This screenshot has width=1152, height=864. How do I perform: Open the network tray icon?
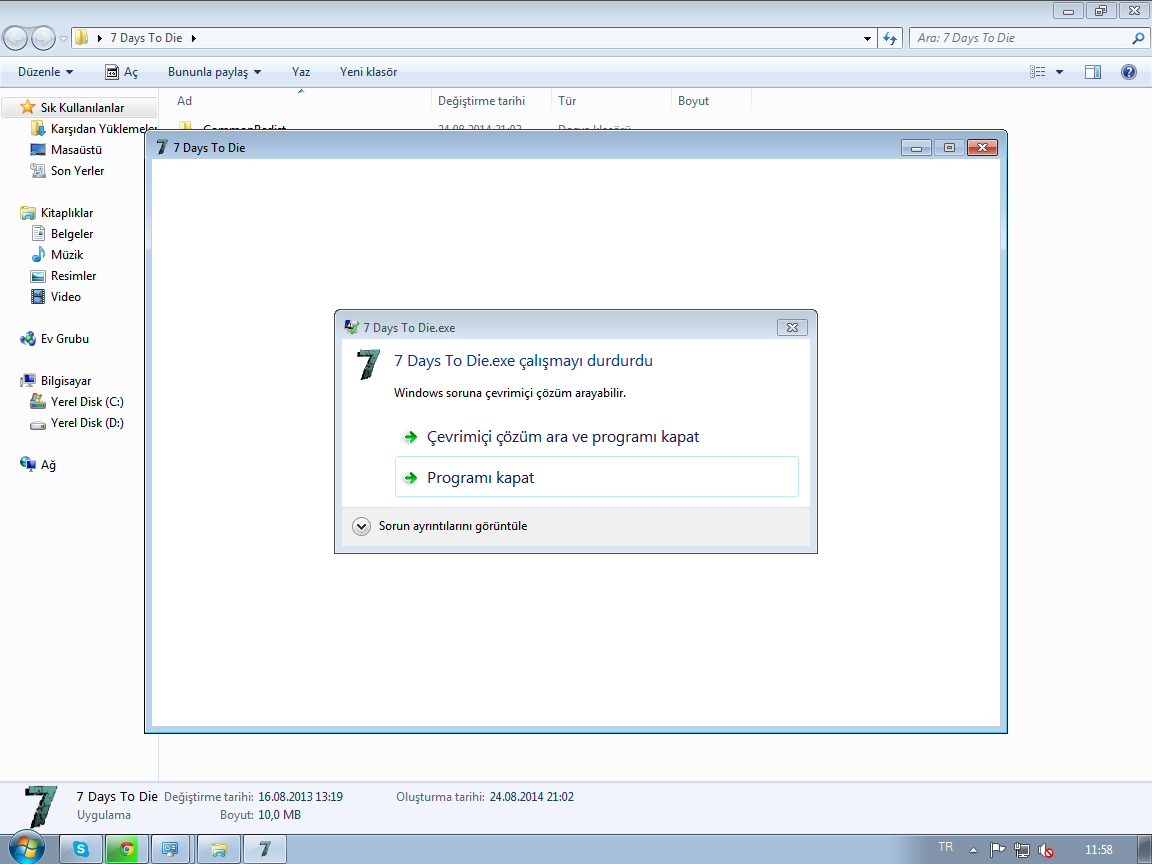[x=1021, y=850]
